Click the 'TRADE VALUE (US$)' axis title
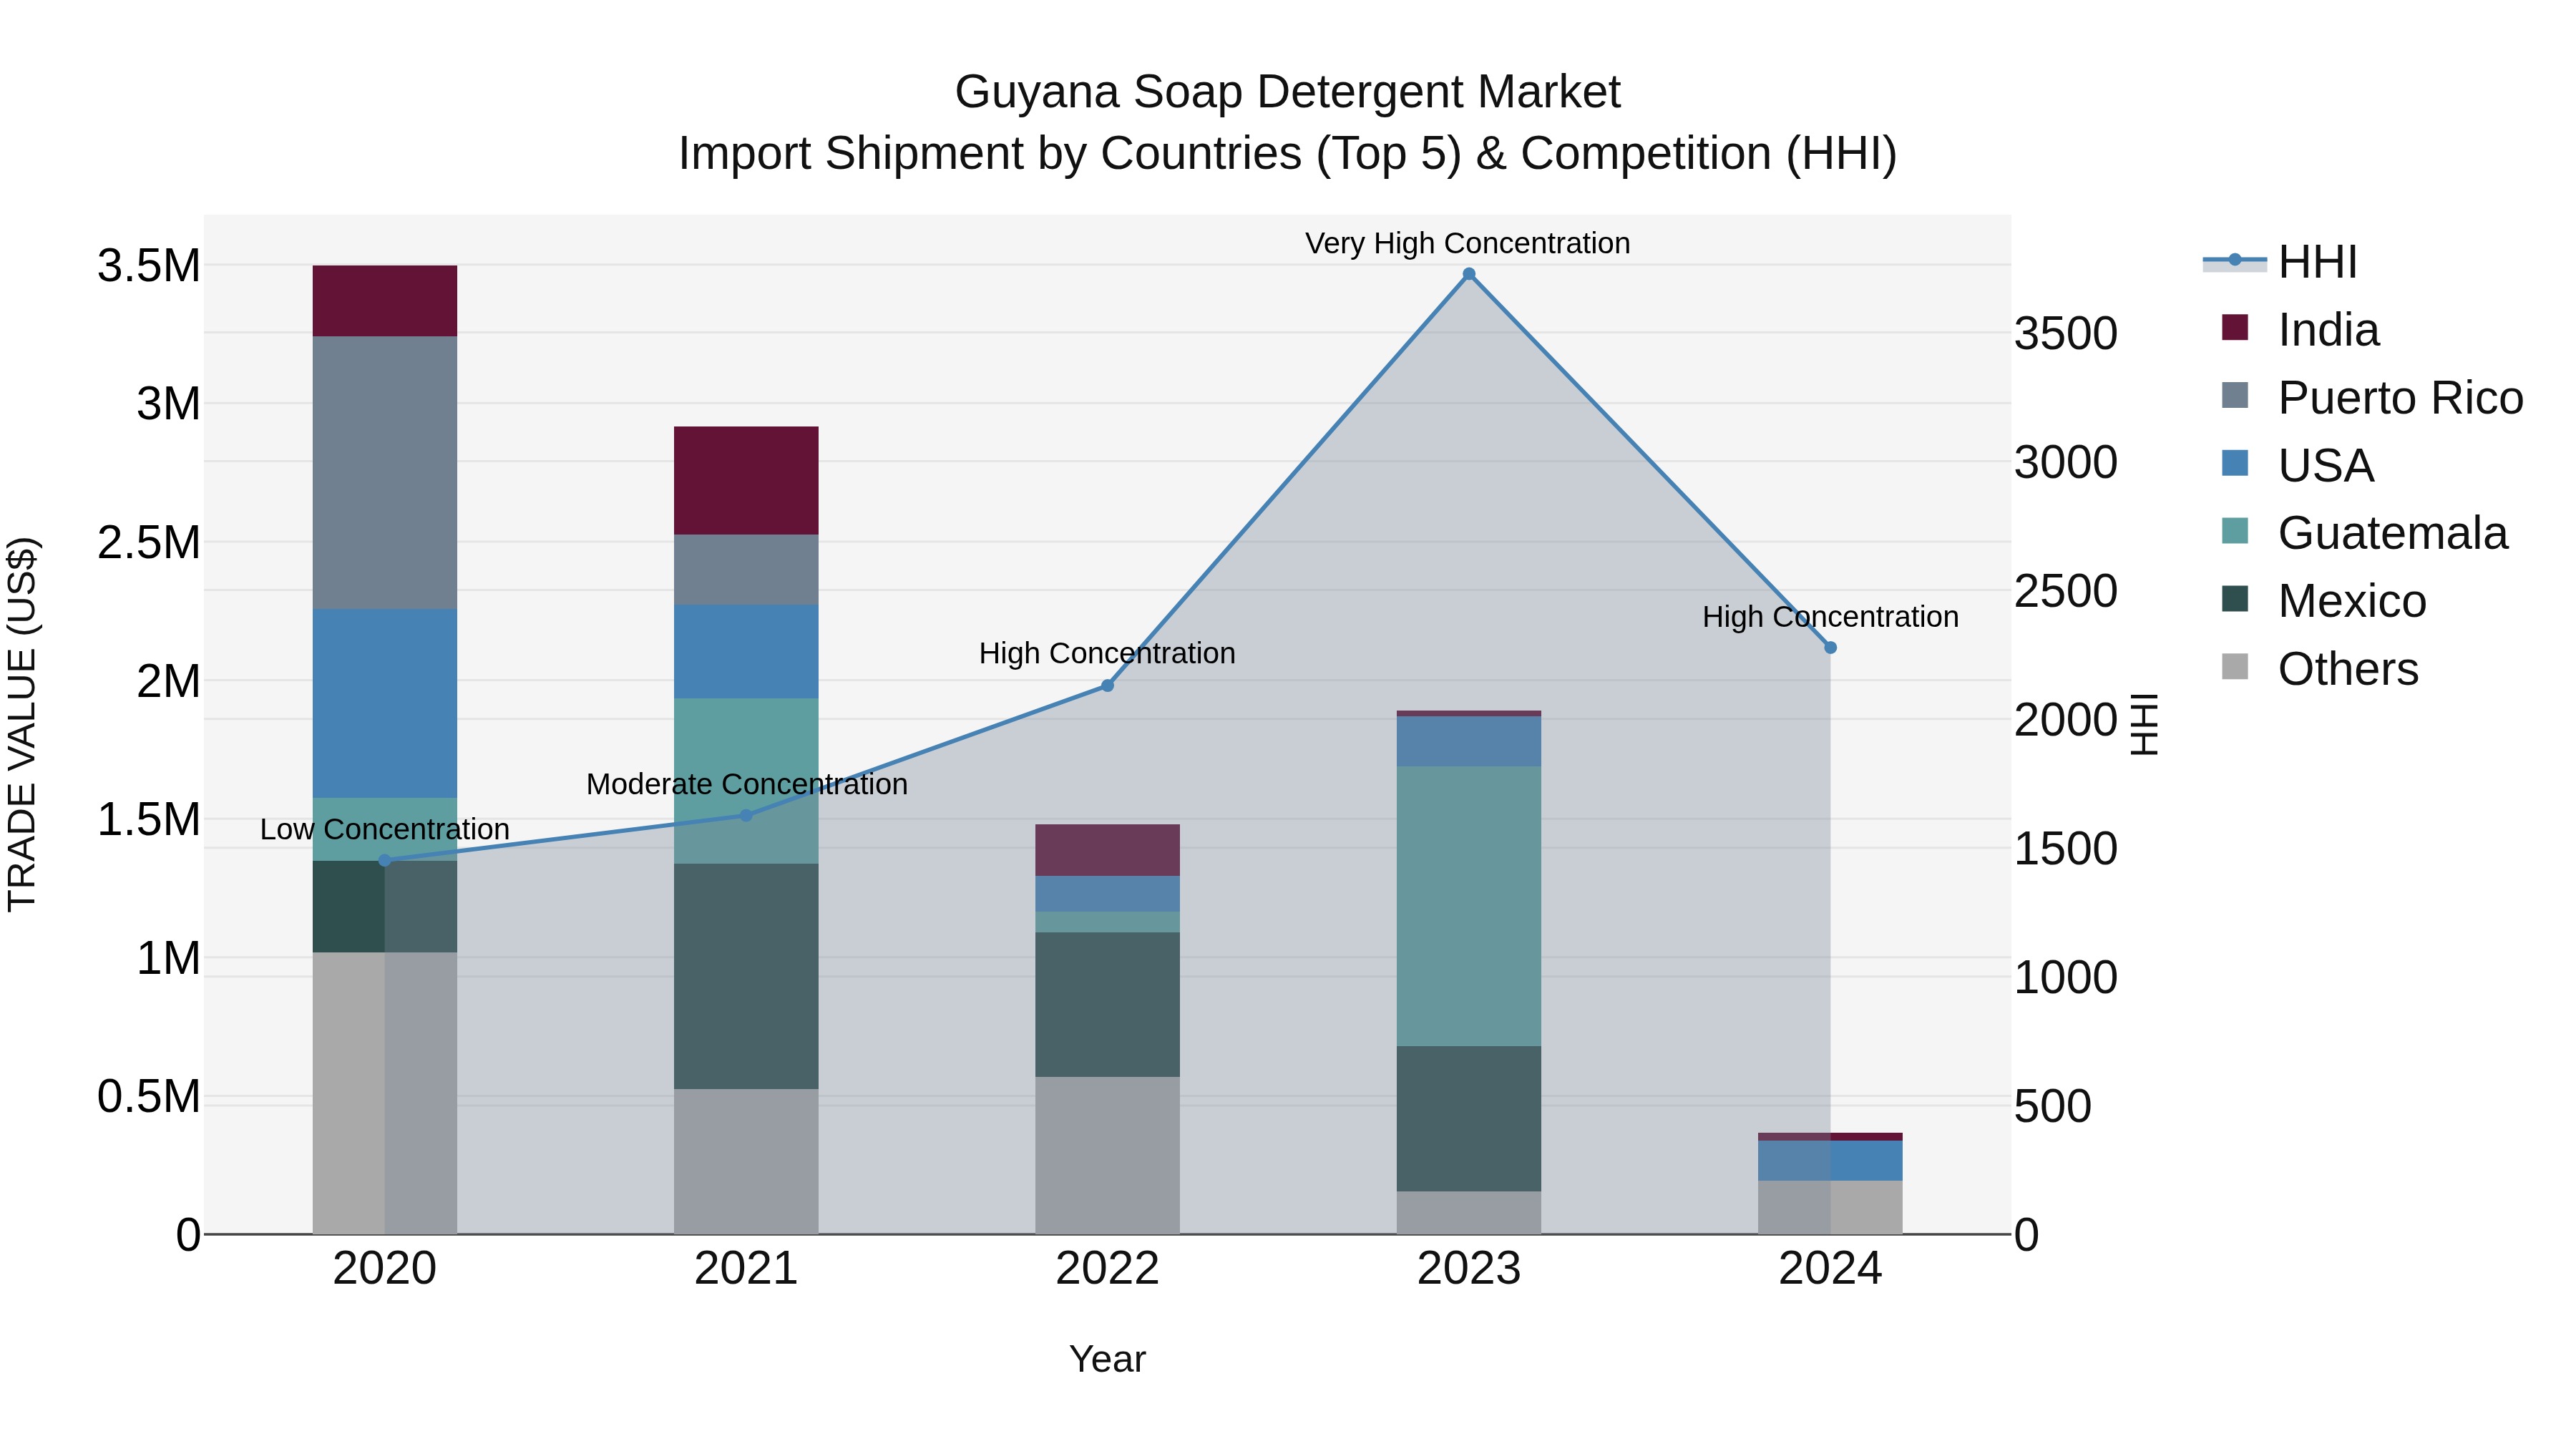This screenshot has width=2576, height=1449. (x=22, y=724)
